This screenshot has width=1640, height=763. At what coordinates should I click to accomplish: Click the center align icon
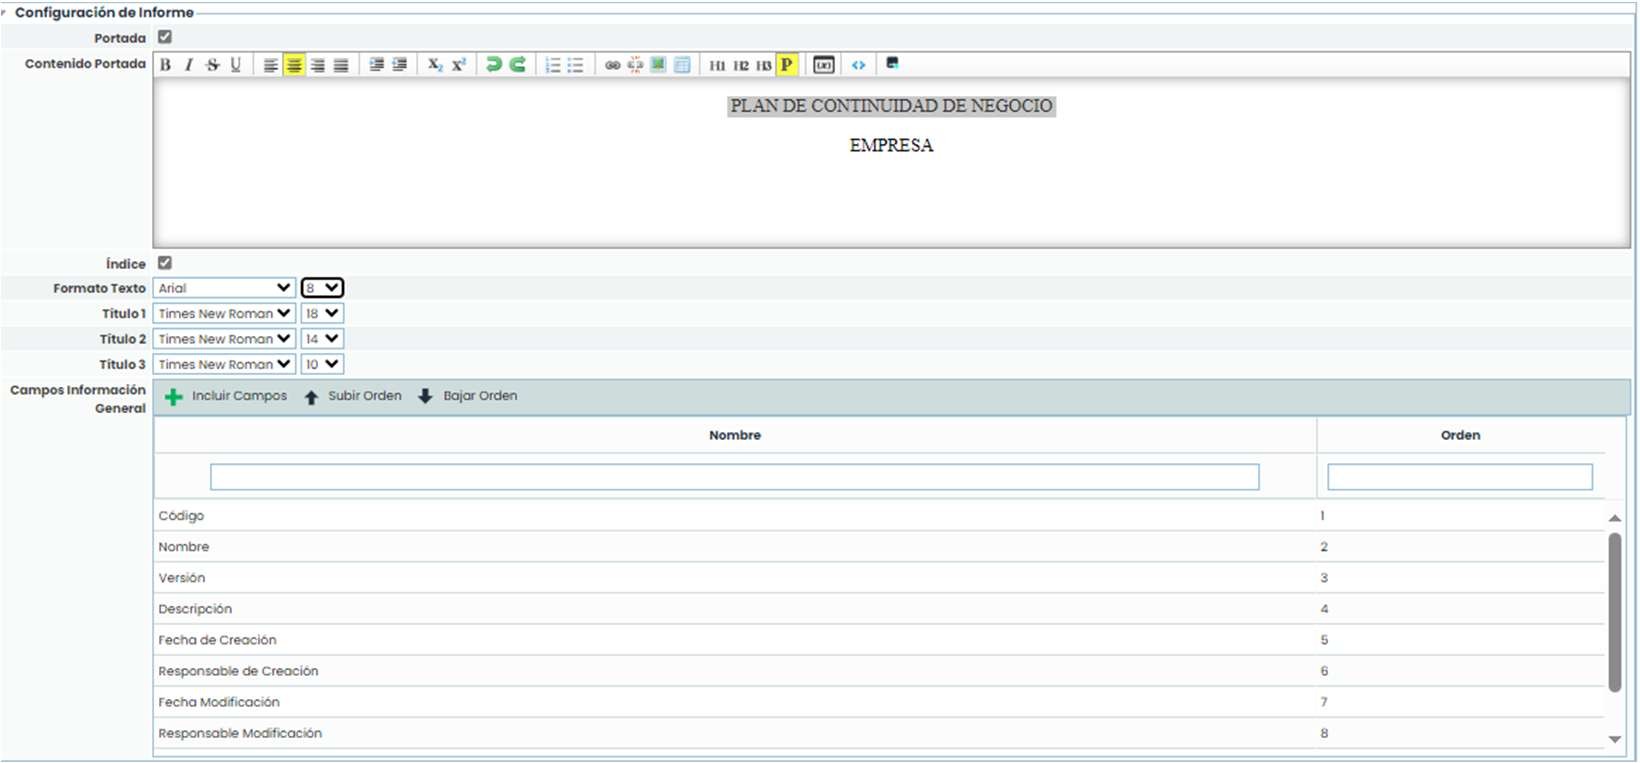point(294,65)
